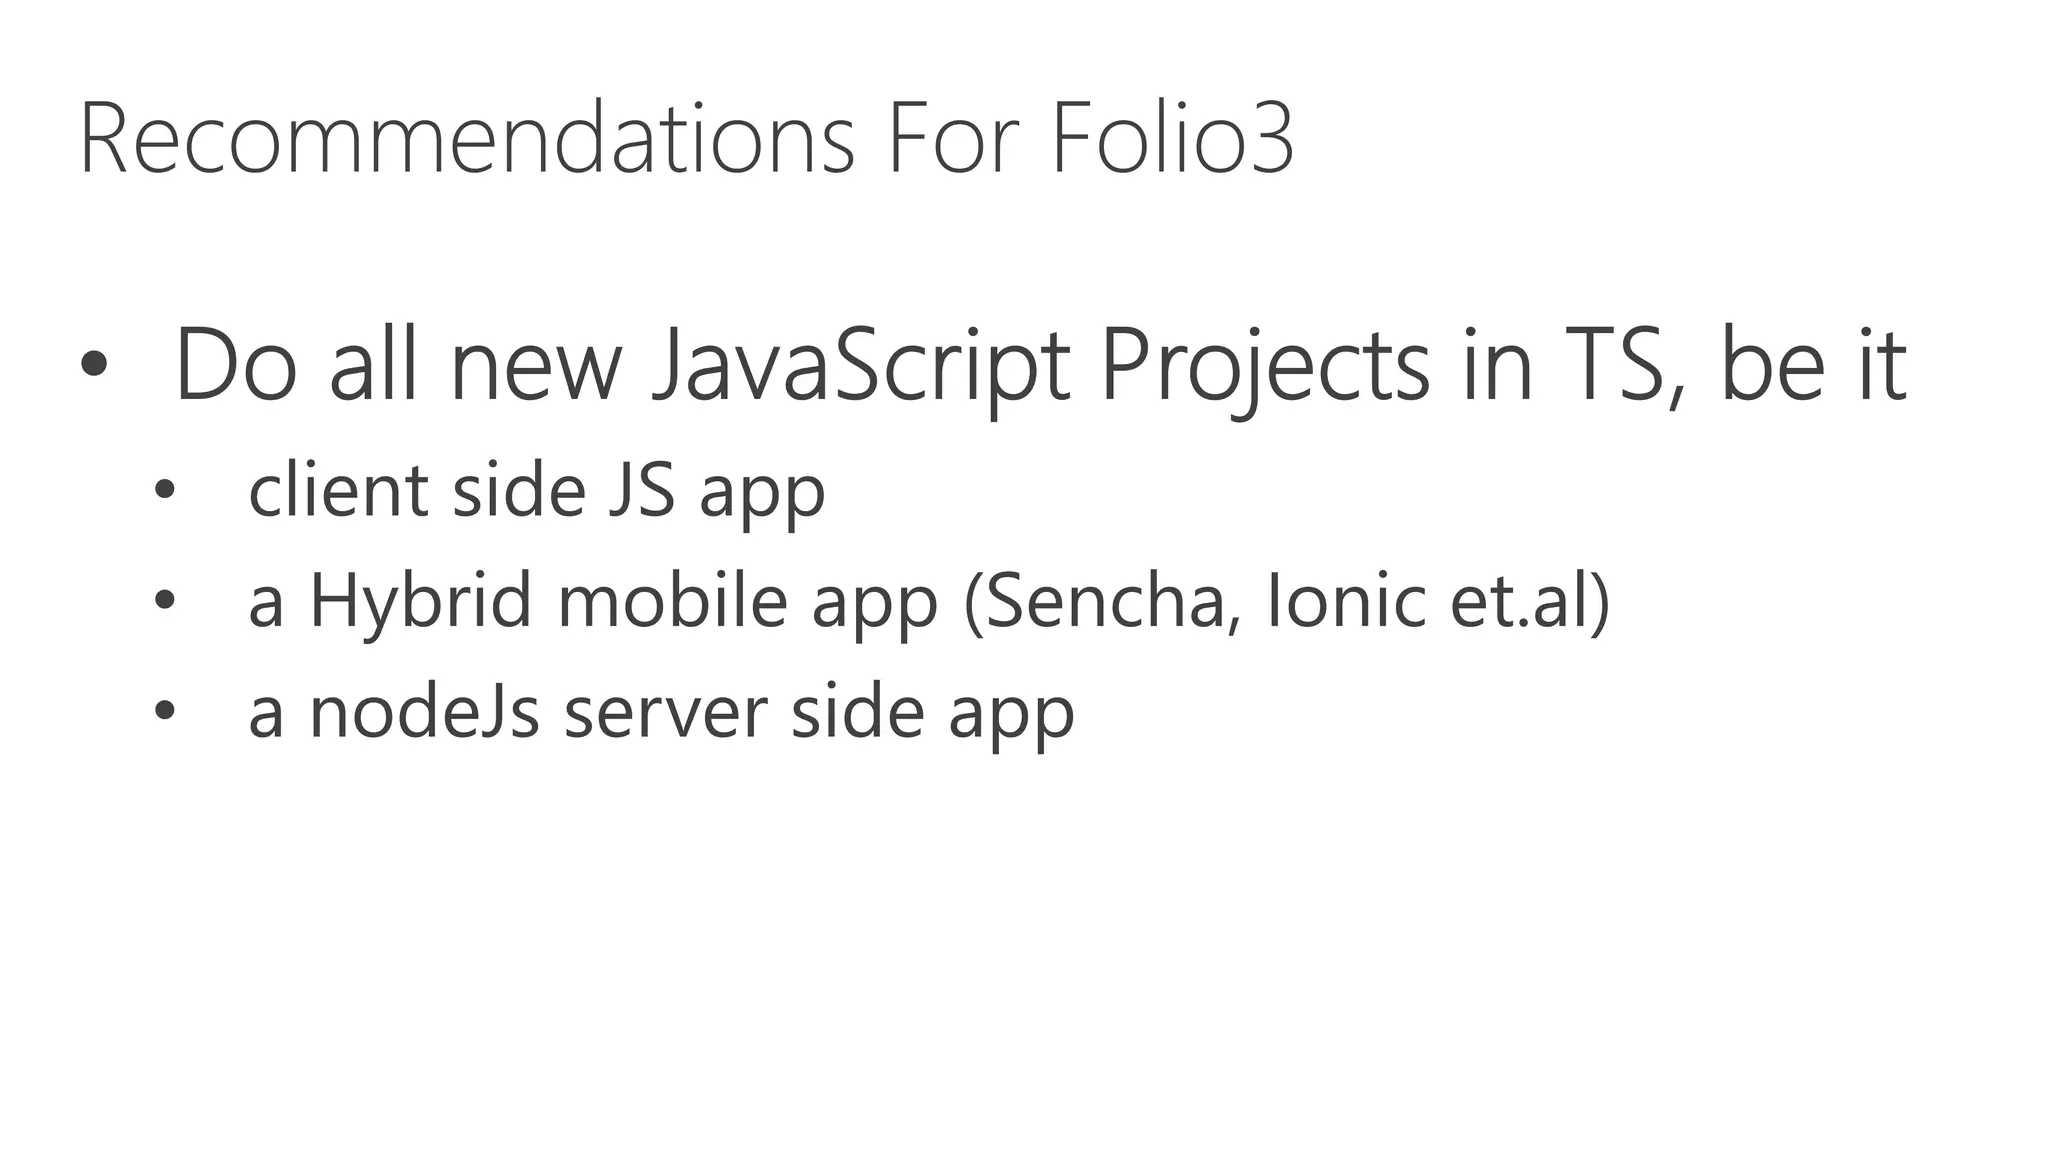Click the word "Projects" in the main bullet
2048x1152 pixels.
pos(1264,364)
